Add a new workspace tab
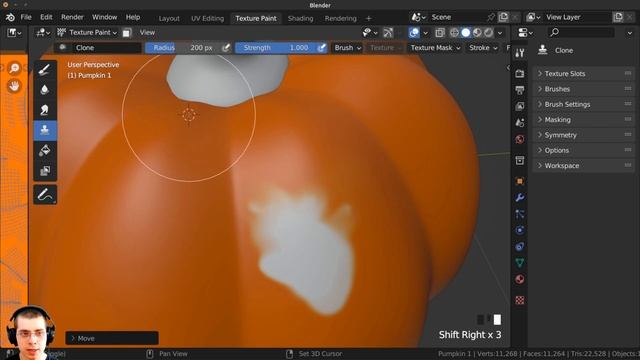Screen dimensions: 640x360 (x=369, y=18)
